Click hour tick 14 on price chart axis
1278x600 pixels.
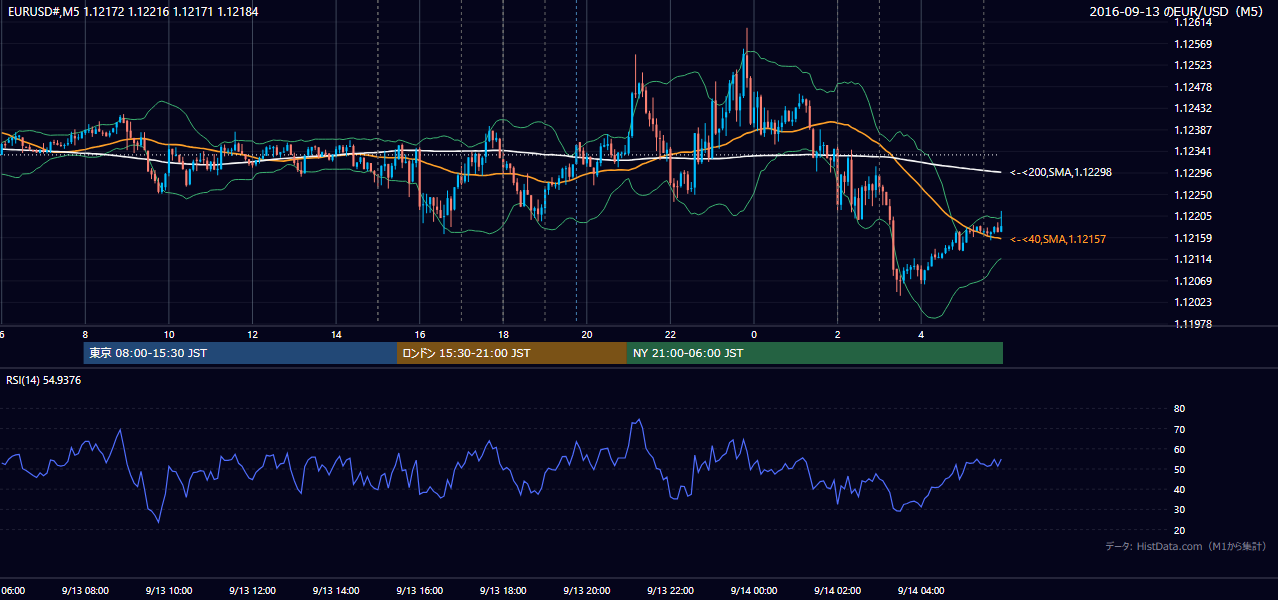click(x=336, y=334)
